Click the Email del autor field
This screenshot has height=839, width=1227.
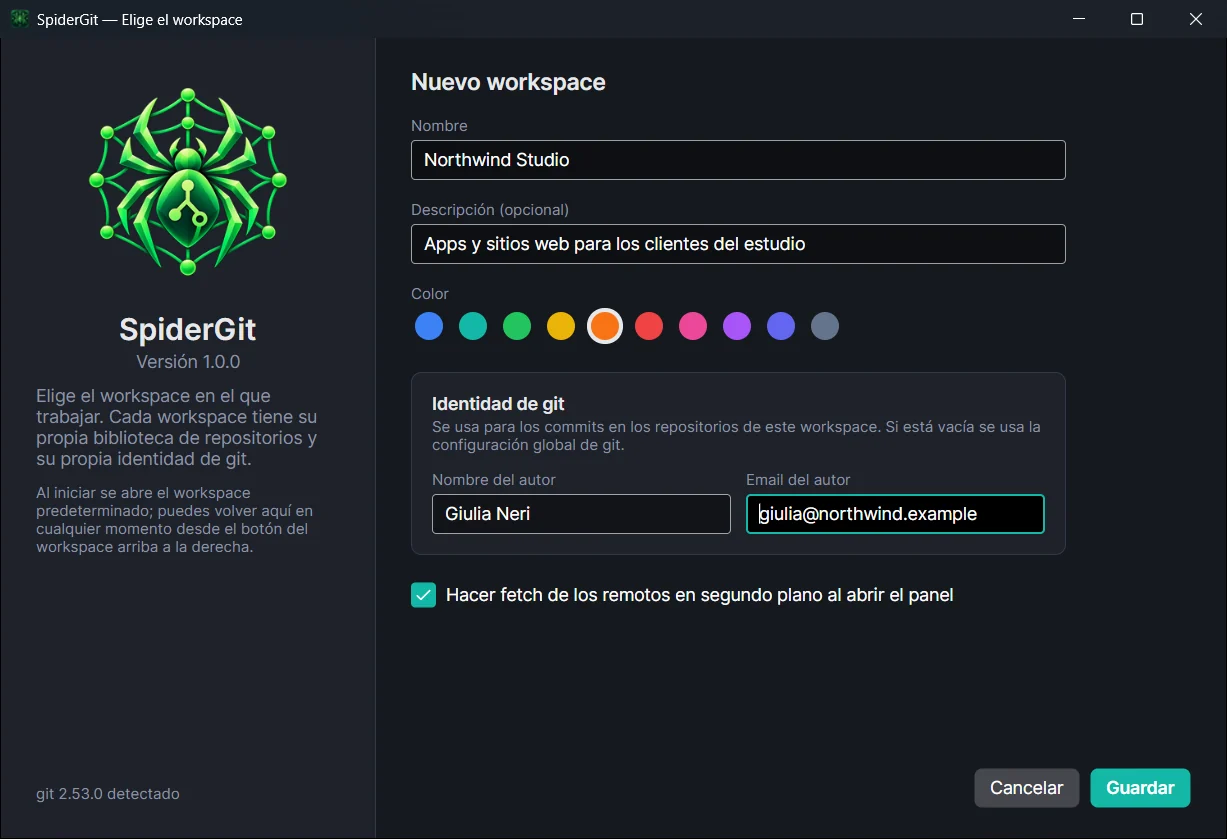[x=895, y=514]
